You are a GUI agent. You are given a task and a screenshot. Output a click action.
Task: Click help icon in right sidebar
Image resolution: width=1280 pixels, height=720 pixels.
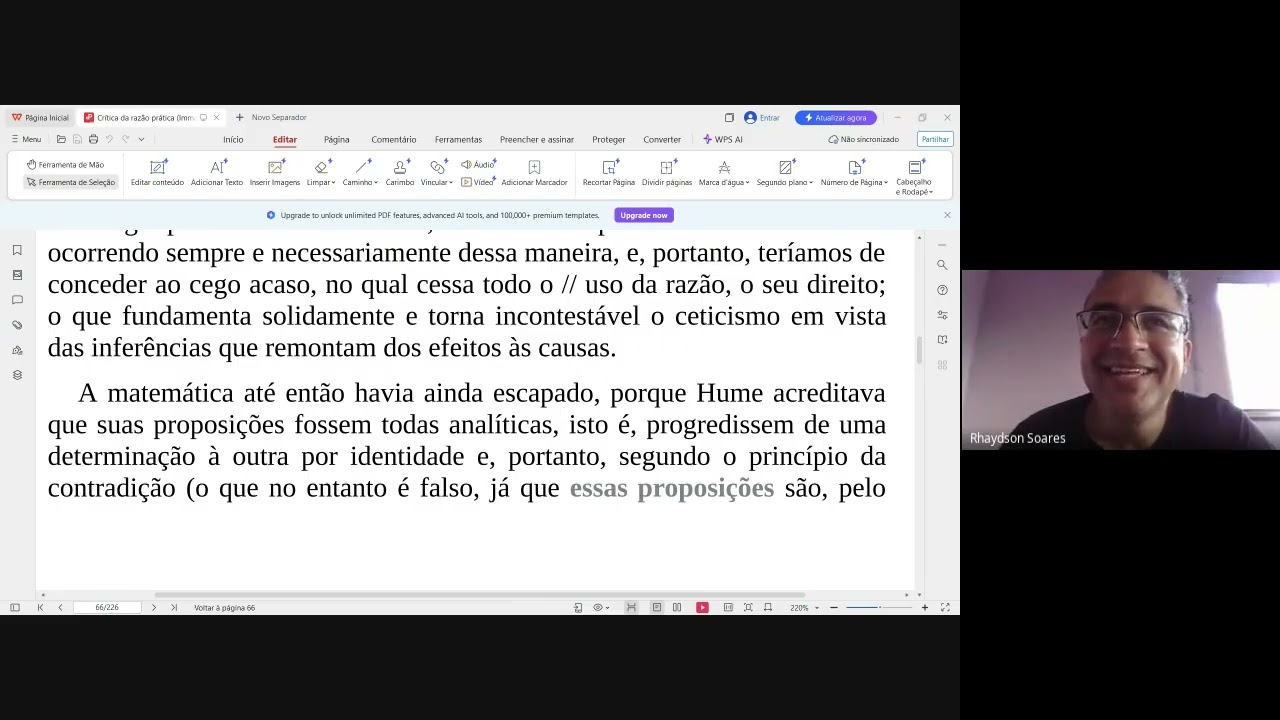coord(942,290)
